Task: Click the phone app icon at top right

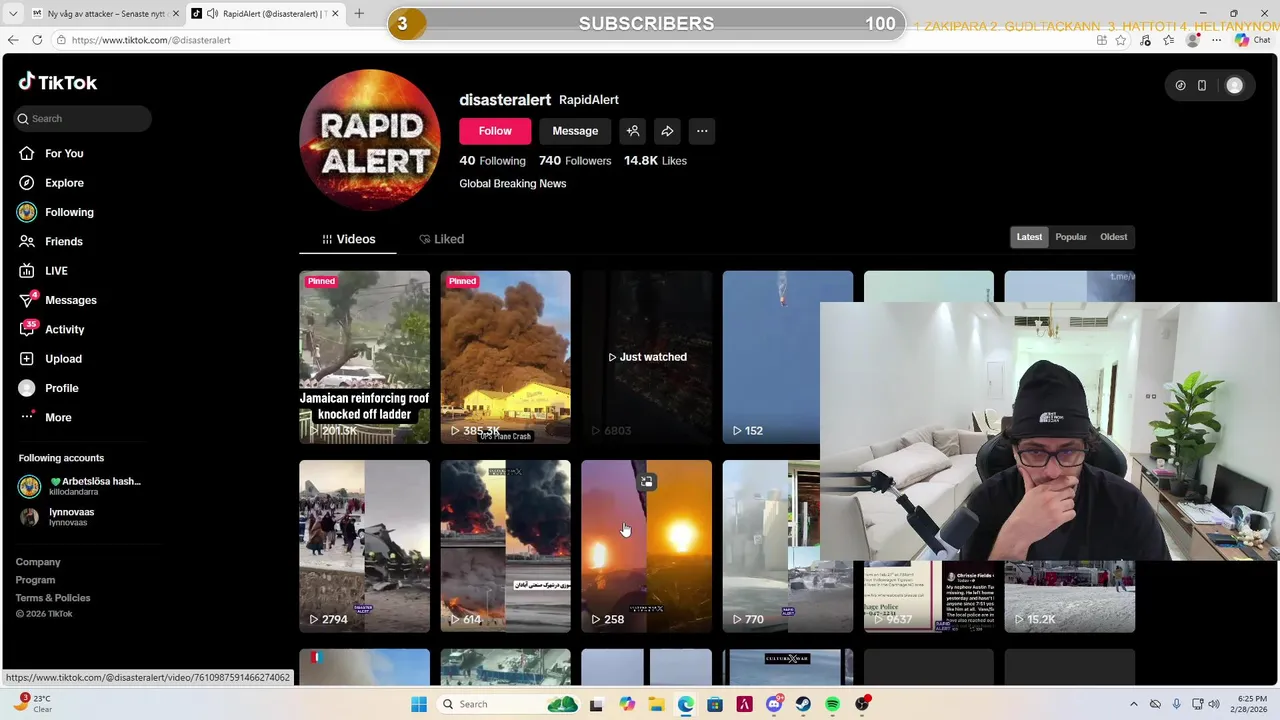Action: (x=1202, y=86)
